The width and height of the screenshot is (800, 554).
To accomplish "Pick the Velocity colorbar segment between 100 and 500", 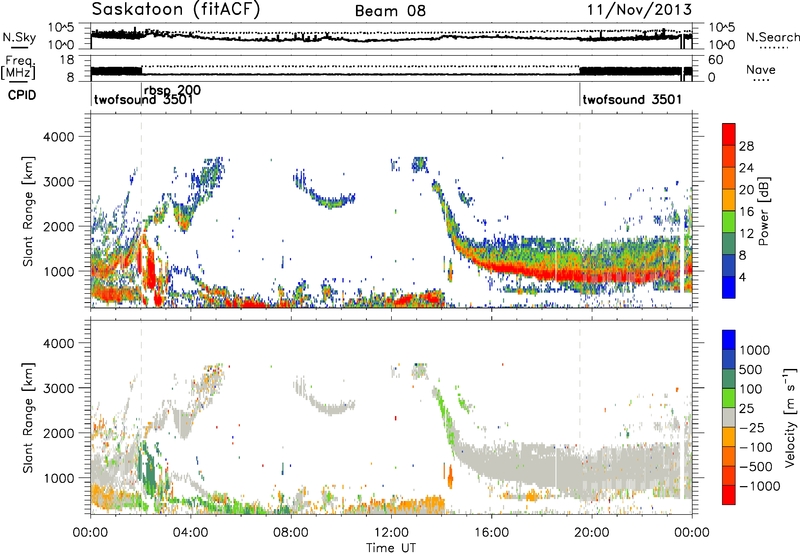I will tap(729, 378).
